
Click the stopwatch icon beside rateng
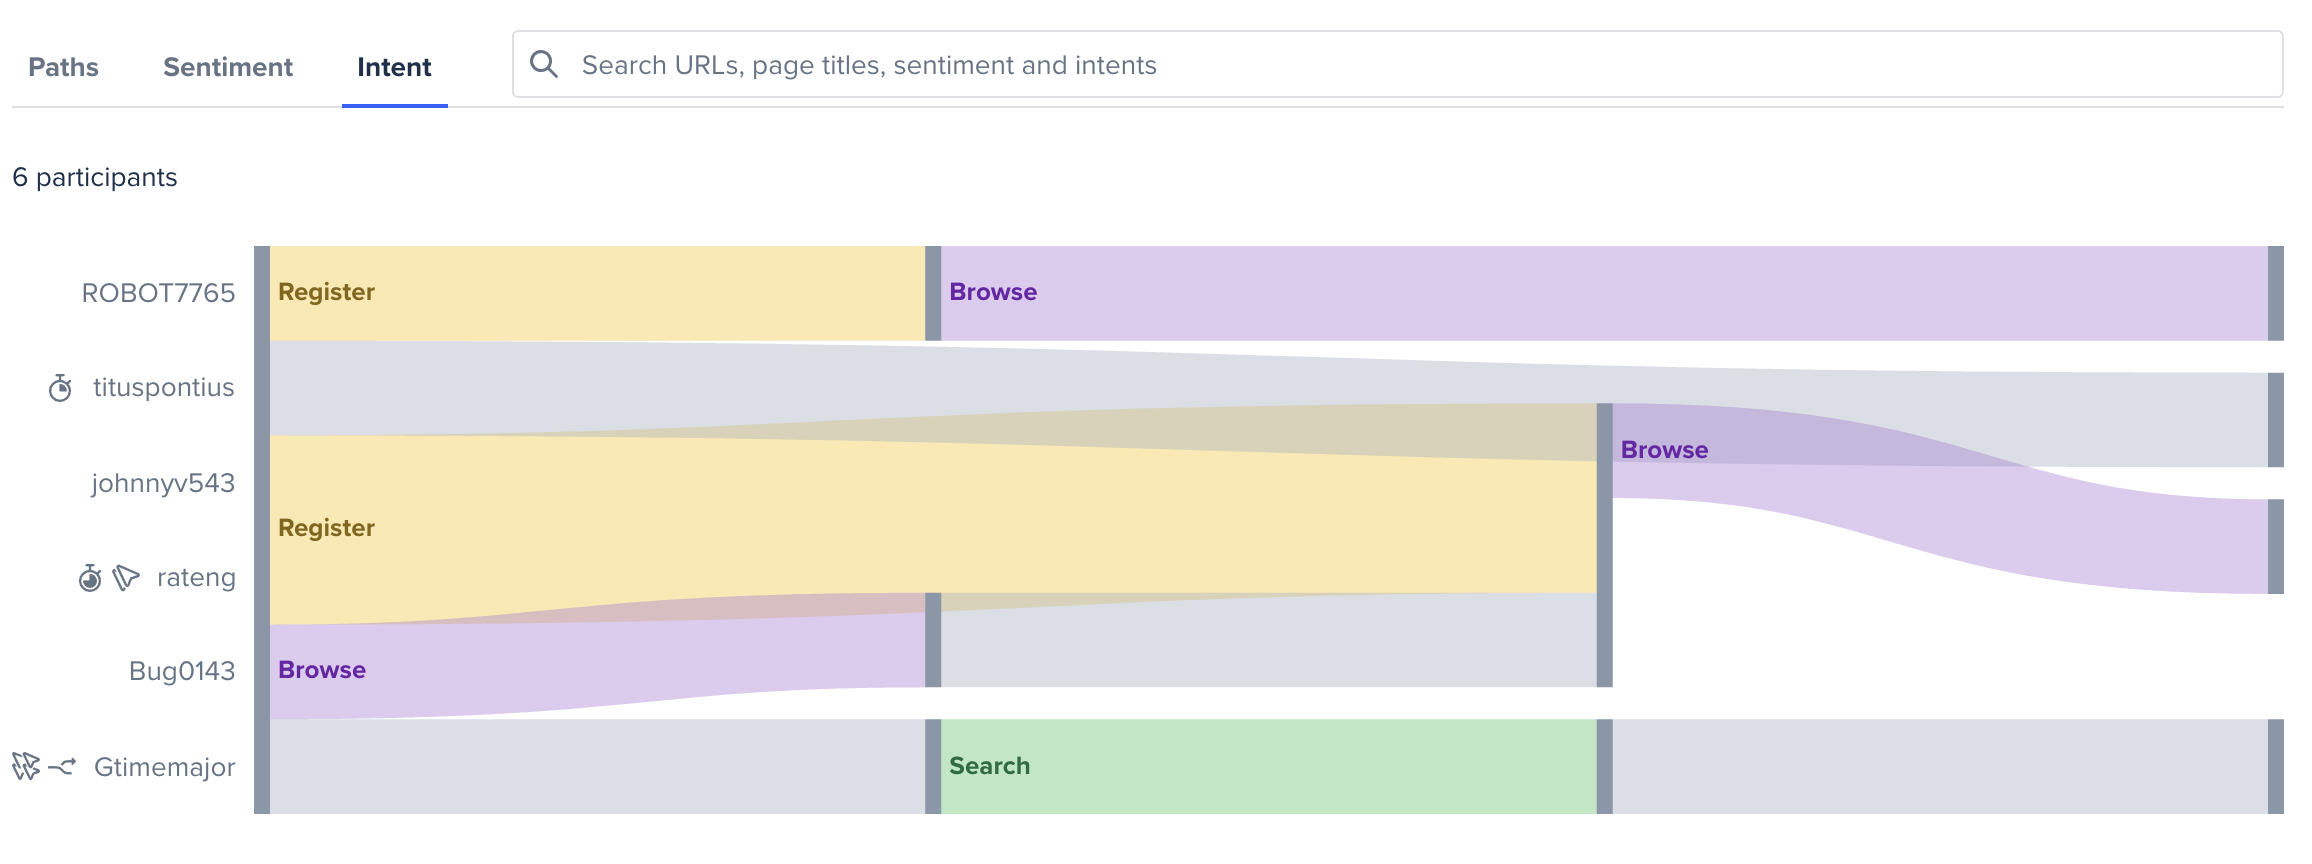coord(90,578)
